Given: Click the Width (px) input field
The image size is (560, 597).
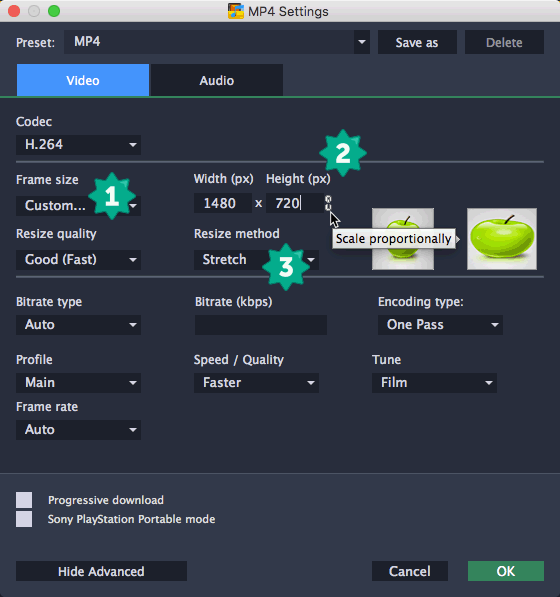Looking at the screenshot, I should point(223,203).
